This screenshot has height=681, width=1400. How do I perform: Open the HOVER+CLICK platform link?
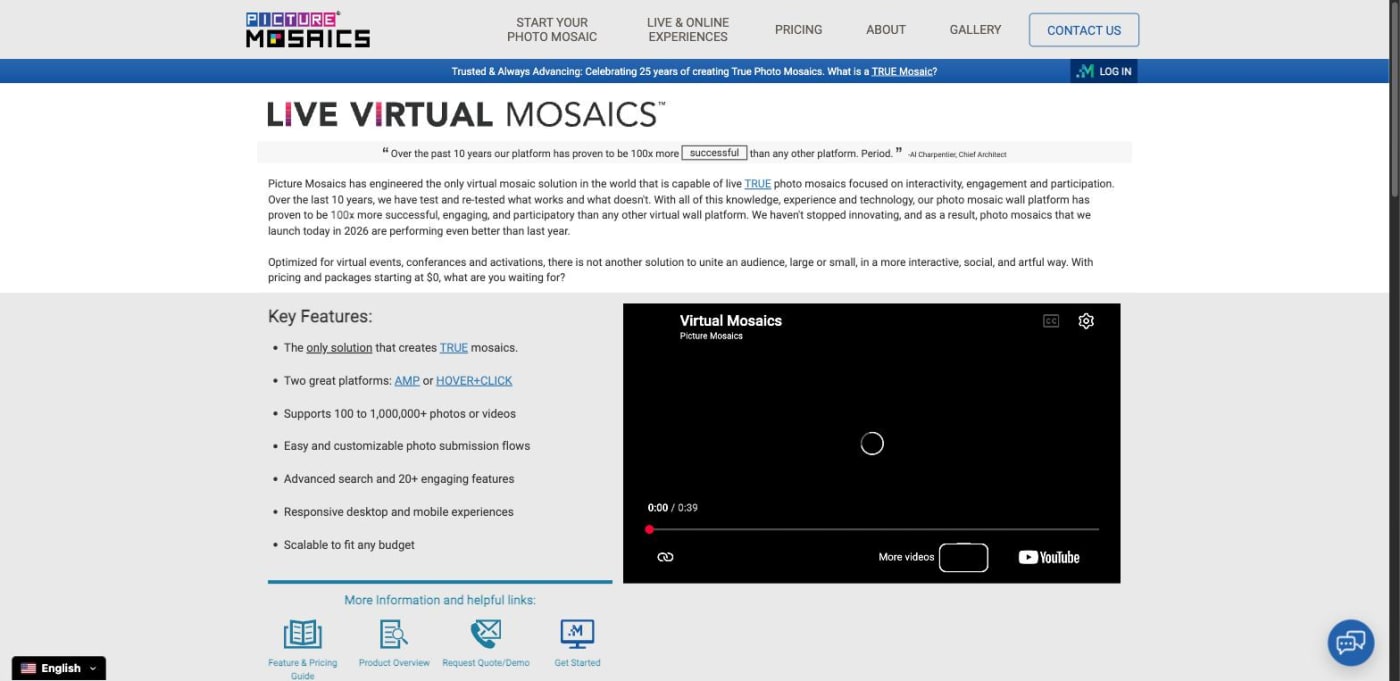coord(474,381)
